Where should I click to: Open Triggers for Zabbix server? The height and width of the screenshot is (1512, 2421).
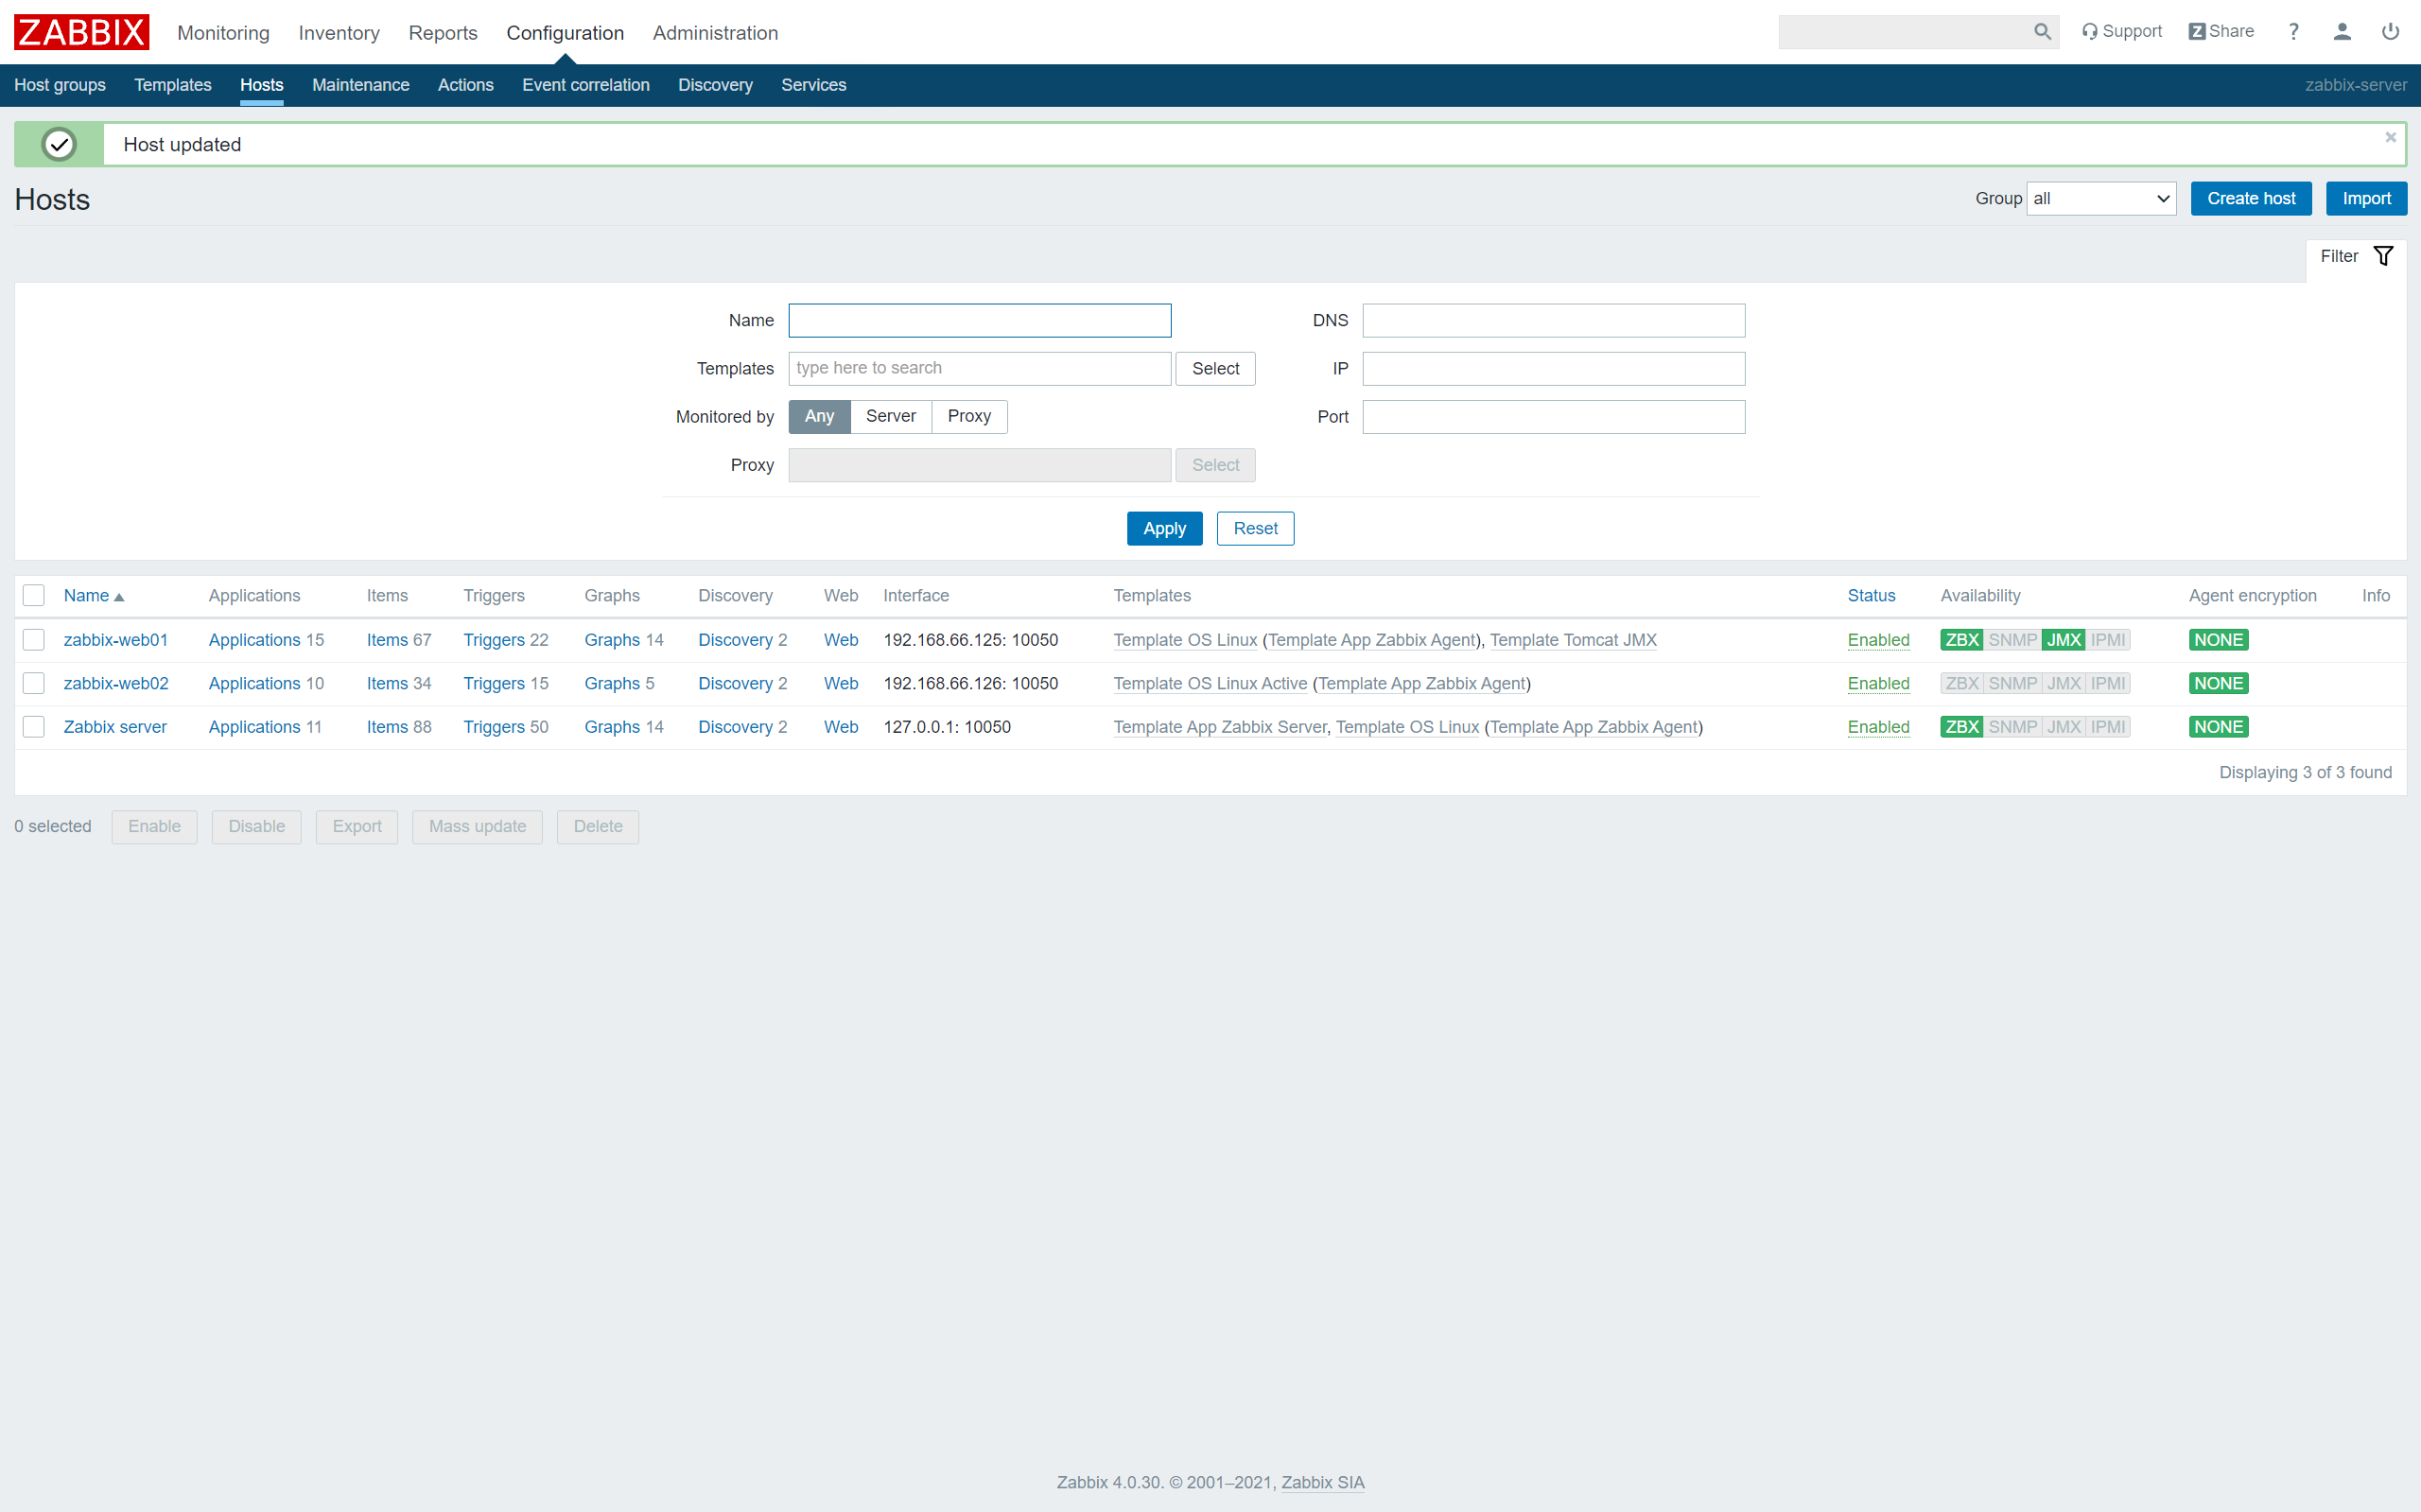click(x=494, y=727)
